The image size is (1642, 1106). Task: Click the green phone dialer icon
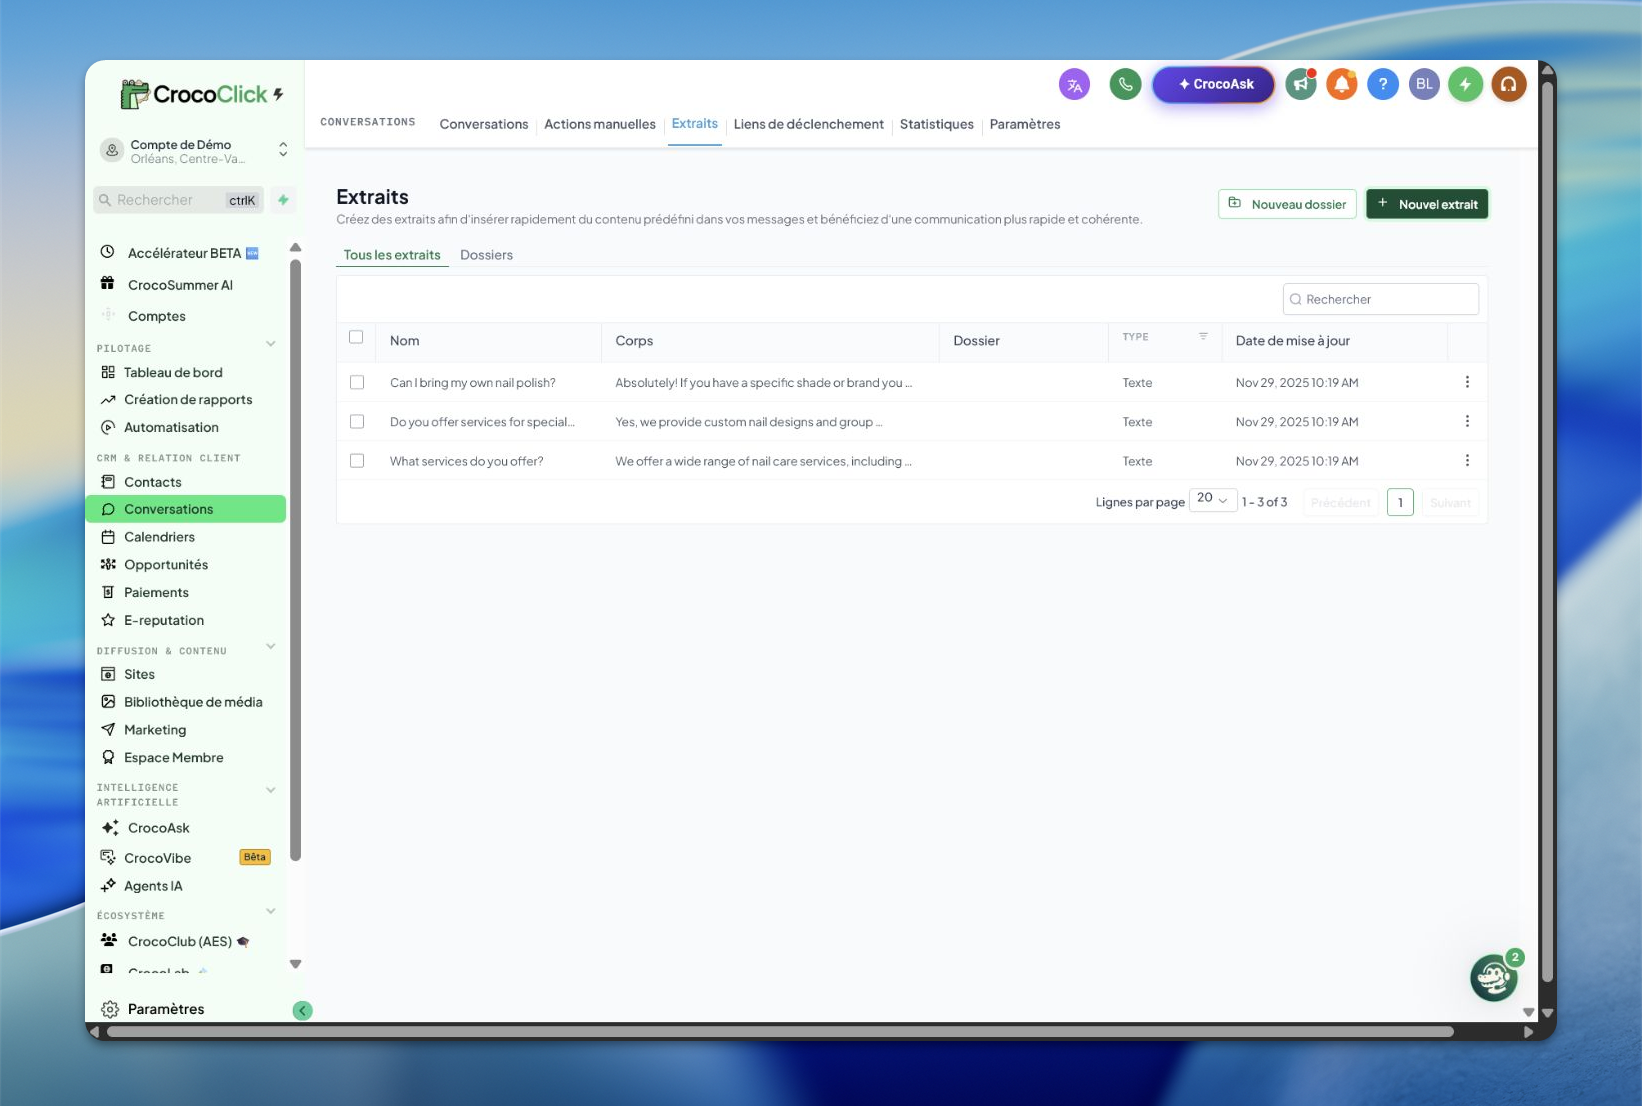1125,85
